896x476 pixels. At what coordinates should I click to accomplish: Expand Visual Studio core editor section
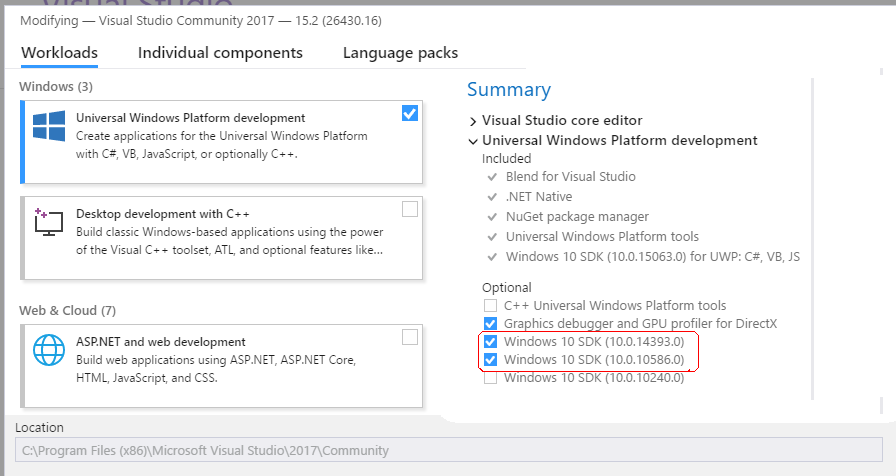[473, 121]
